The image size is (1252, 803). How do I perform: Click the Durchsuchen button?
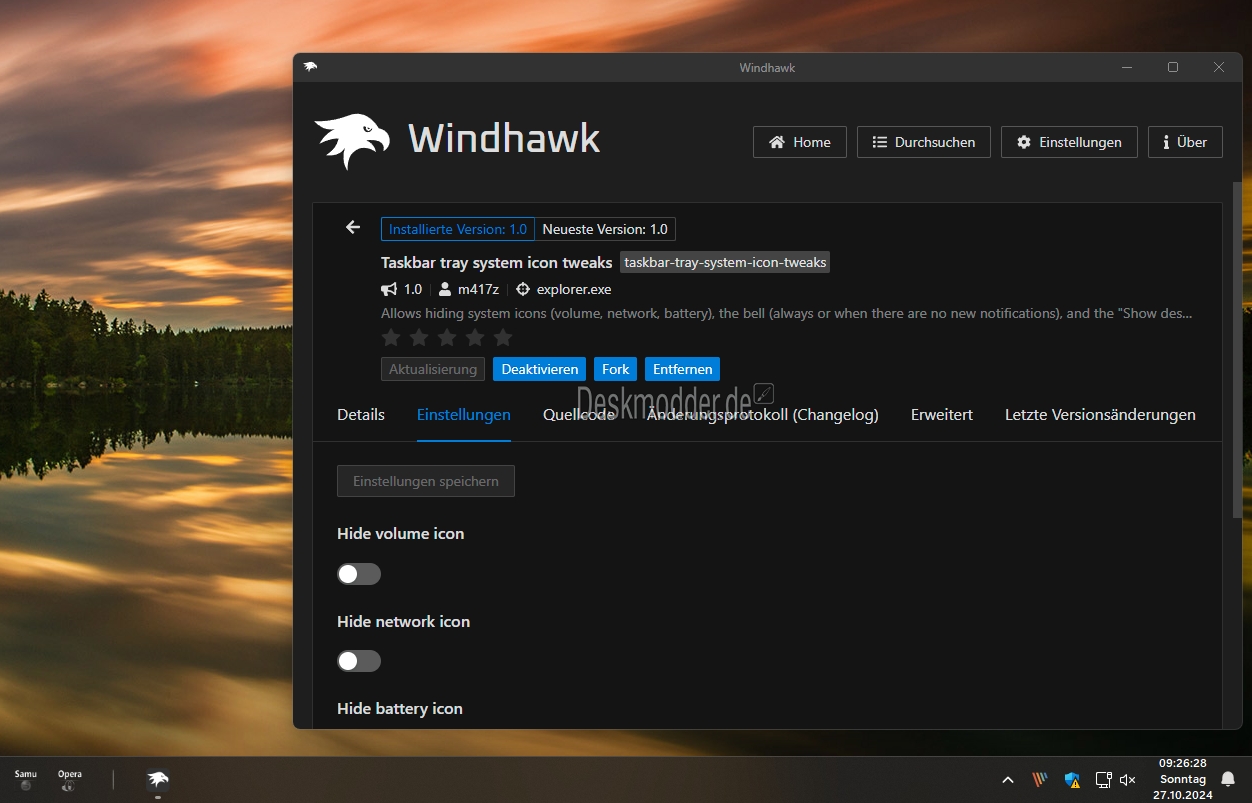[x=924, y=142]
